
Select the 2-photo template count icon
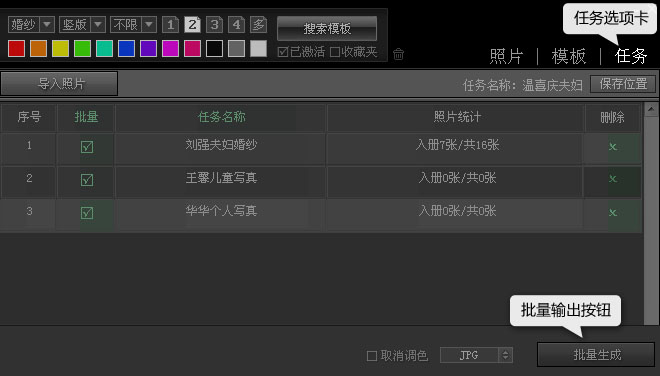tap(192, 25)
